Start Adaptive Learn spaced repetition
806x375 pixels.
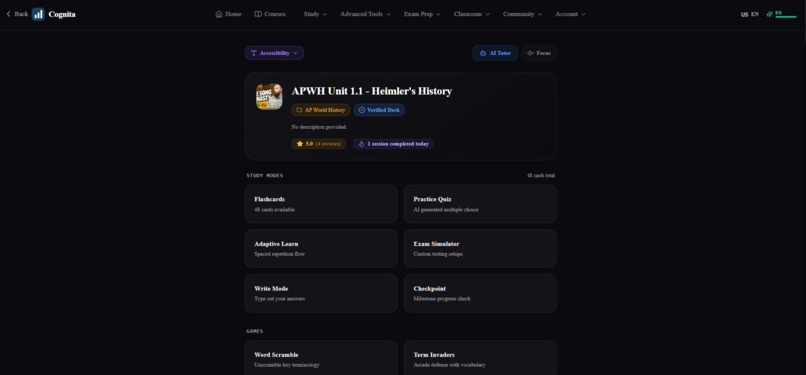(321, 249)
